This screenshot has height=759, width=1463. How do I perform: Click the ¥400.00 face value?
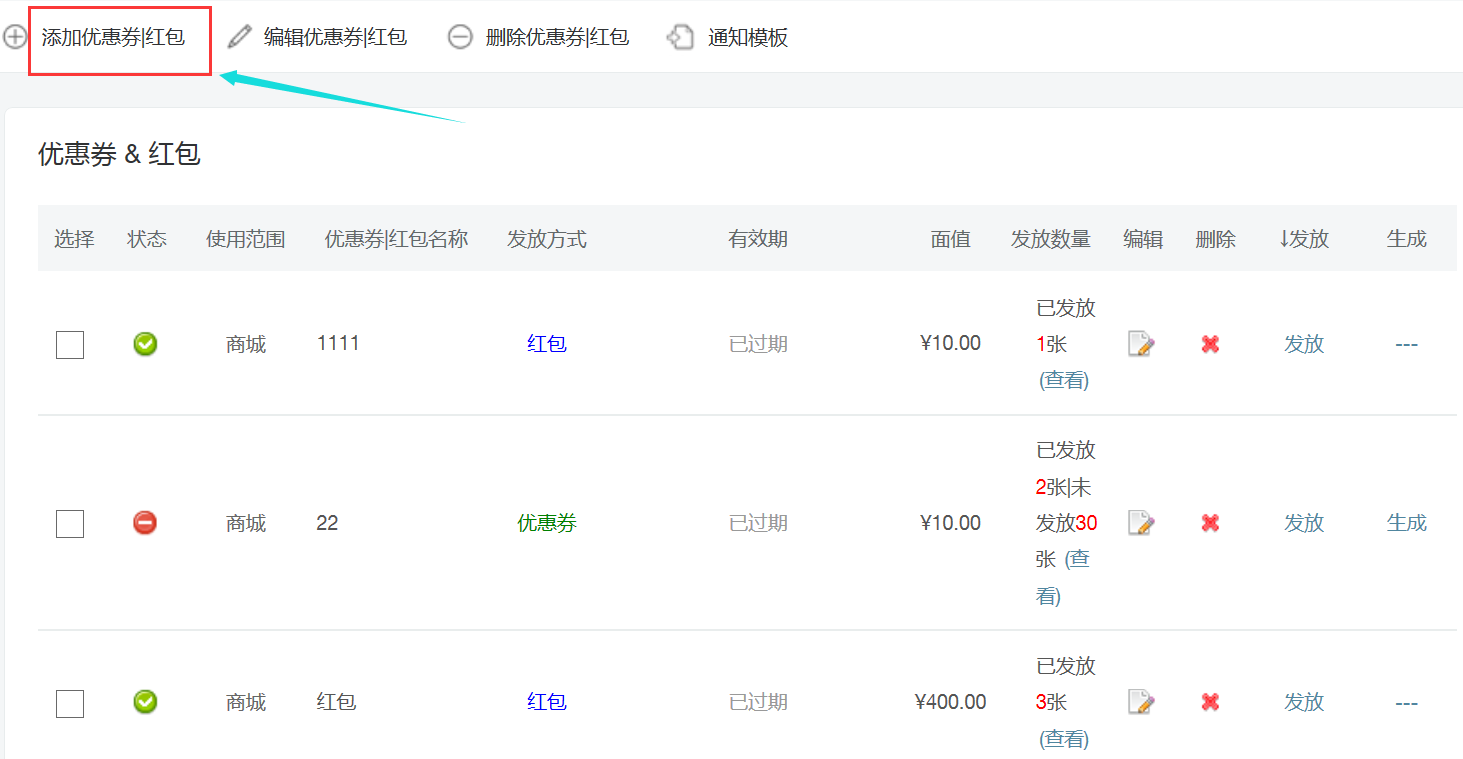click(950, 702)
